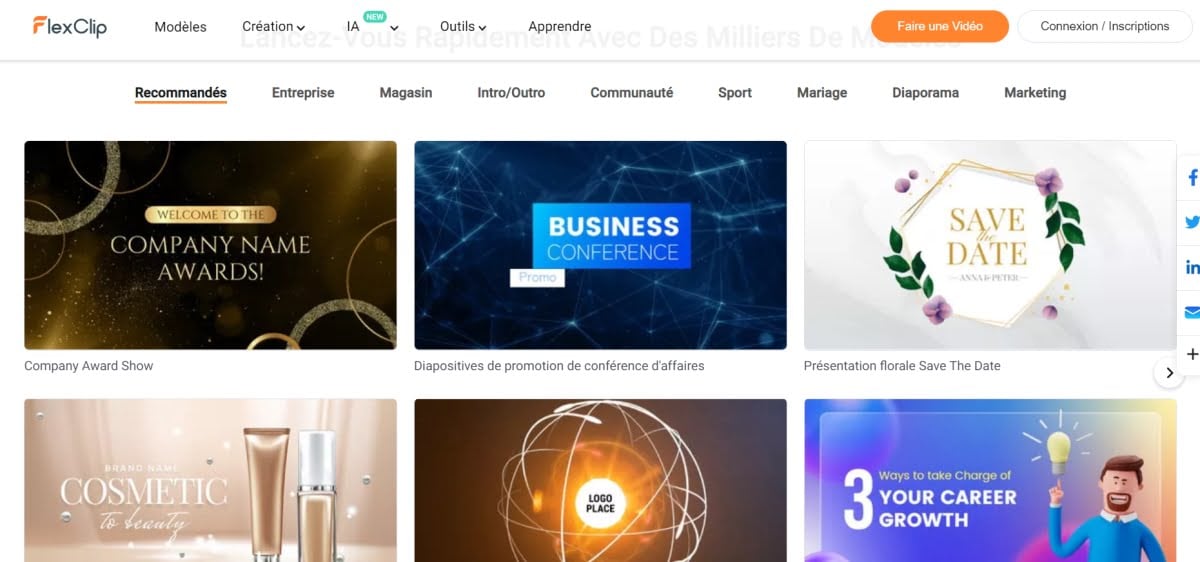
Task: Expand the IA dropdown menu
Action: pyautogui.click(x=372, y=27)
